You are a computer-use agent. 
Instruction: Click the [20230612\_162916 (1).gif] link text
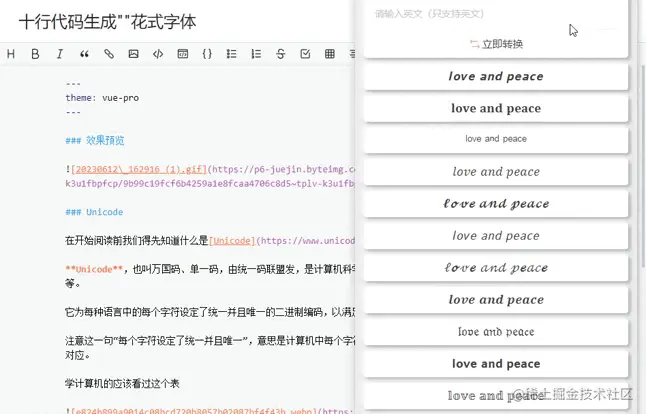pos(139,169)
